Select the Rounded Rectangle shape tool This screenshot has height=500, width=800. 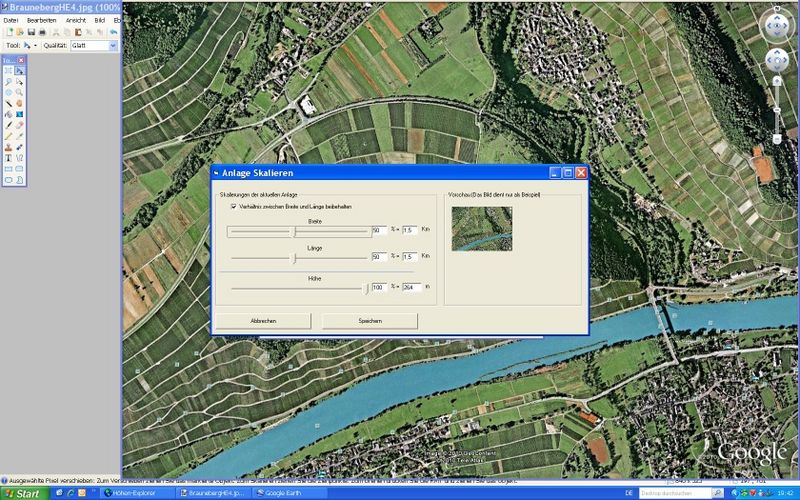19,169
